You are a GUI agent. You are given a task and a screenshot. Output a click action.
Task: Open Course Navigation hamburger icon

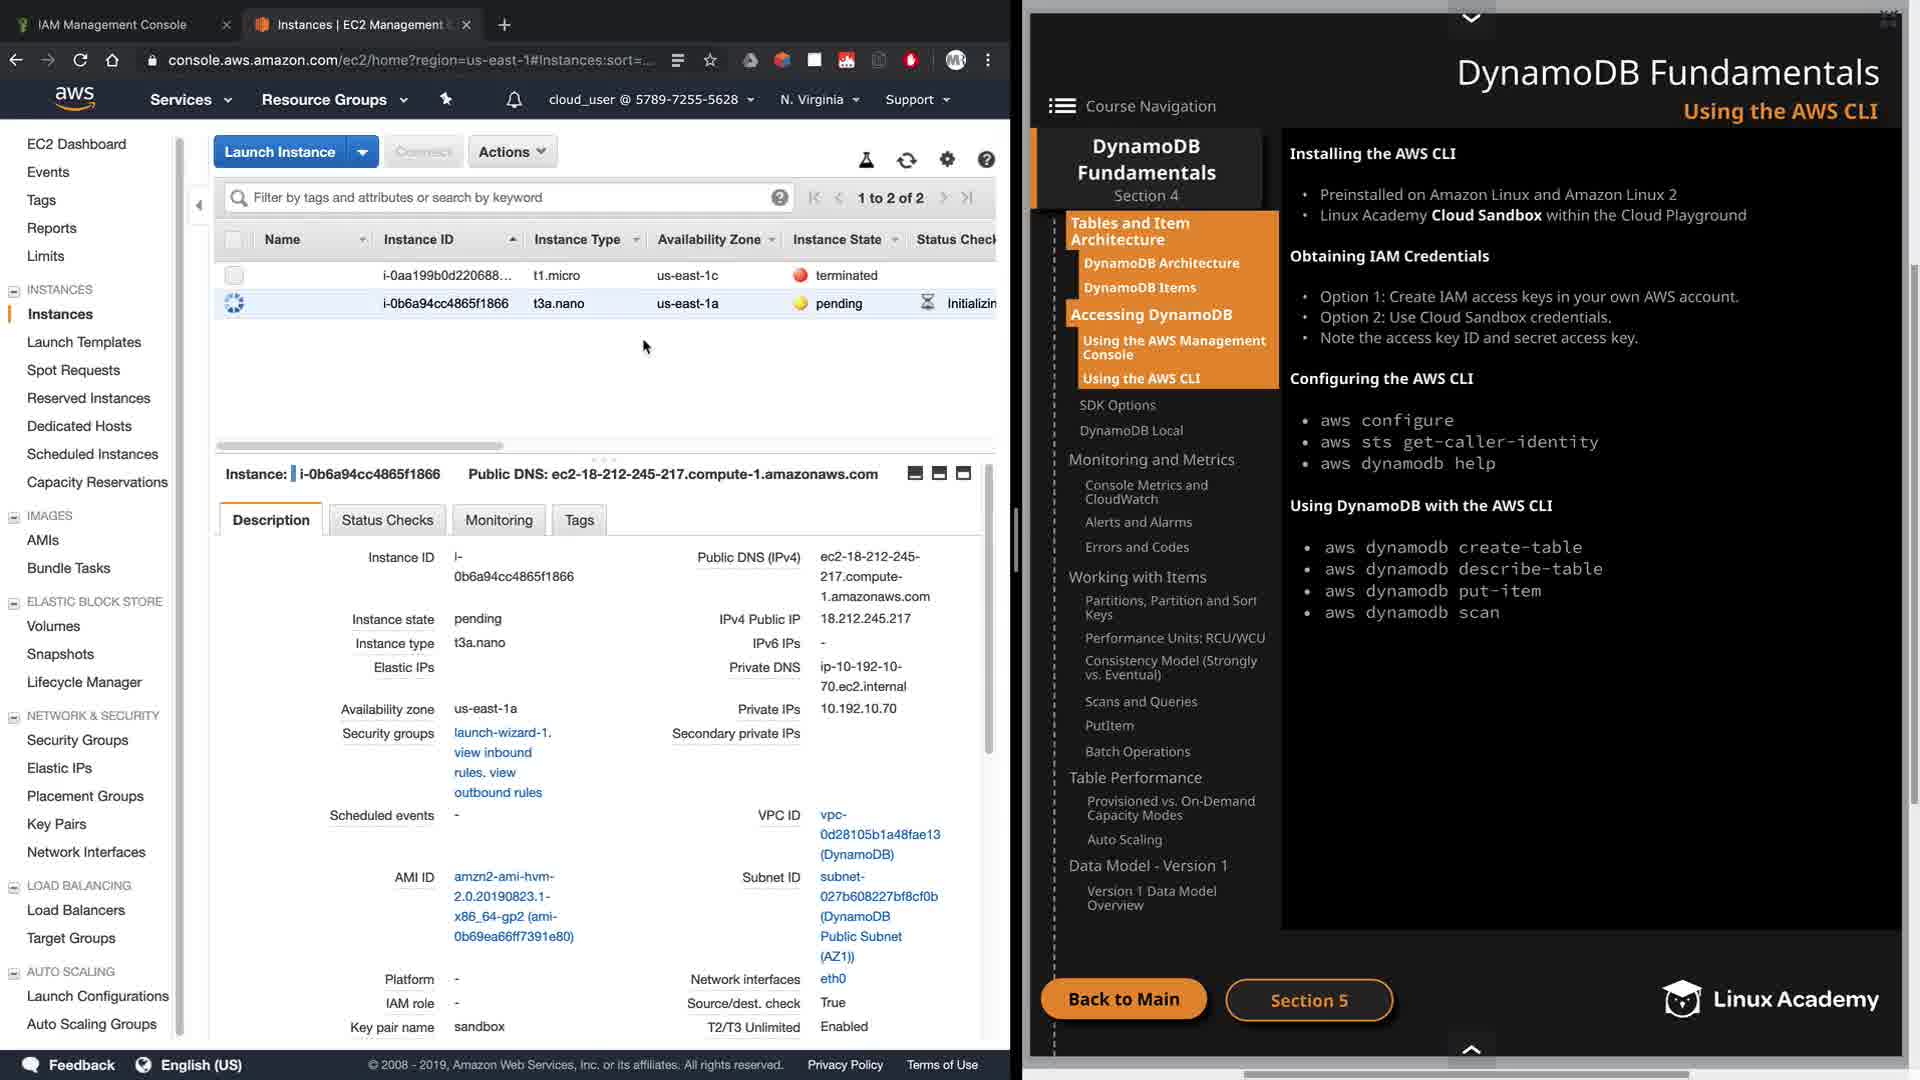click(x=1062, y=106)
